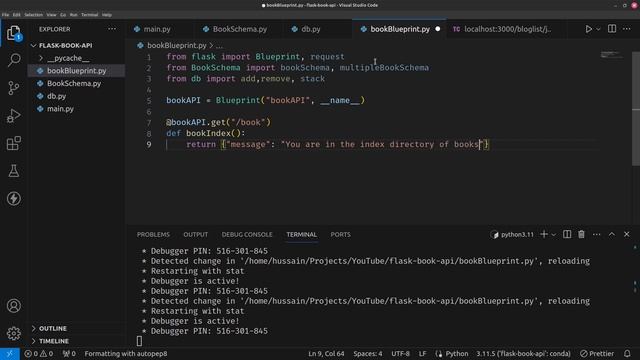Open the Search view in activity bar

[x=13, y=60]
